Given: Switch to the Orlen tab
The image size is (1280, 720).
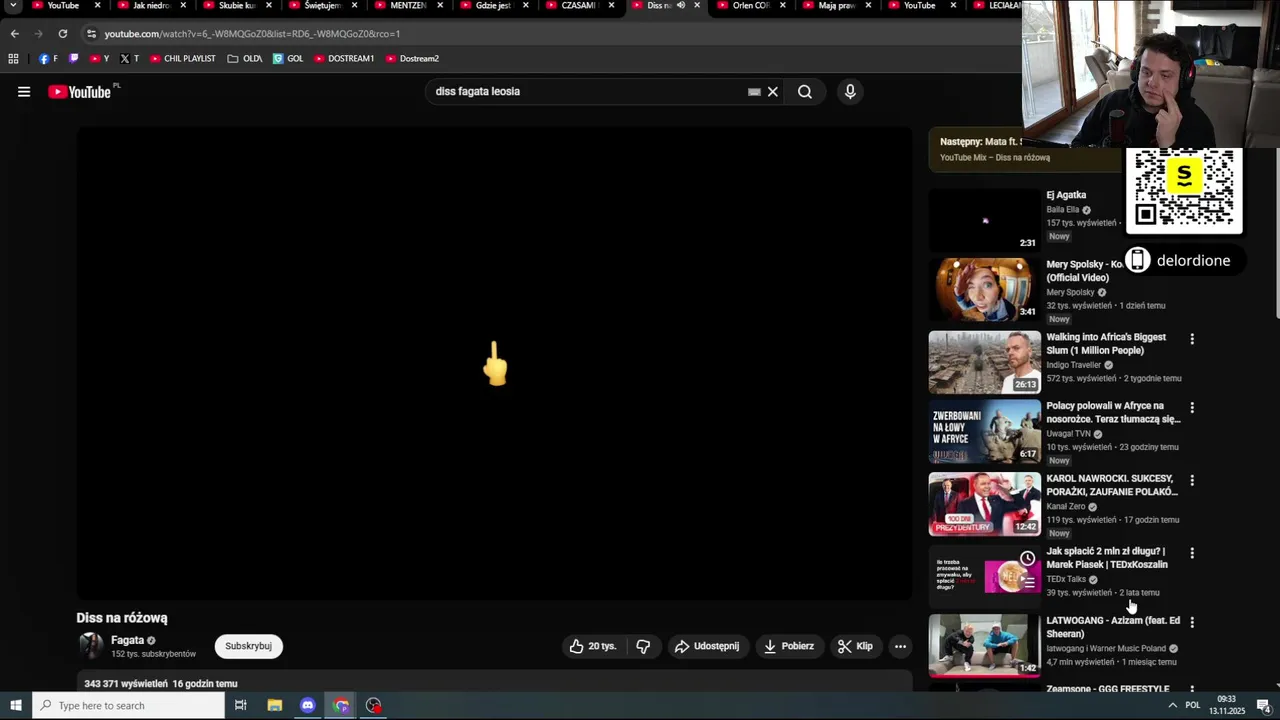Looking at the screenshot, I should click(750, 5).
